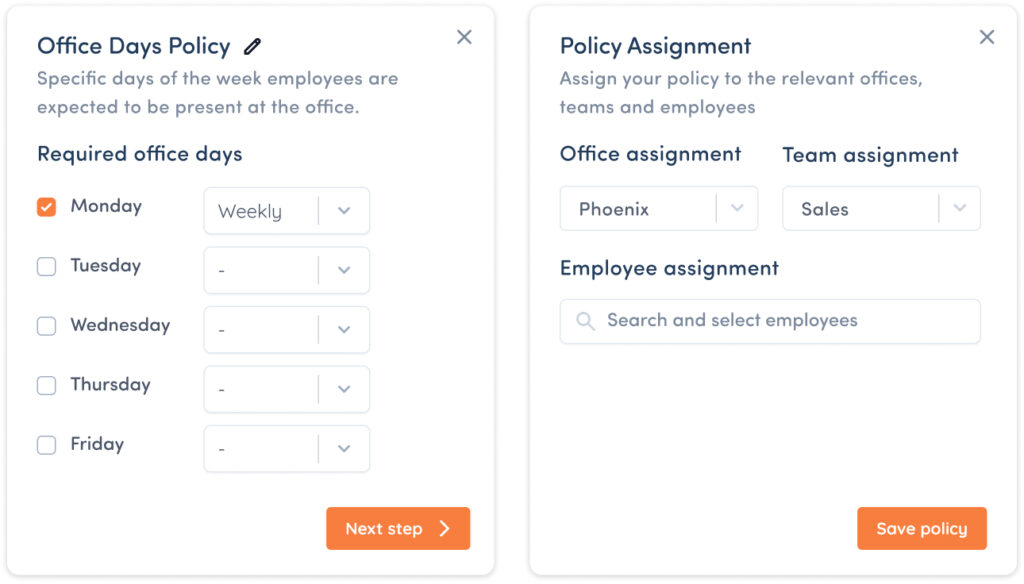Focus the Search and select employees field
1024x584 pixels.
770,321
